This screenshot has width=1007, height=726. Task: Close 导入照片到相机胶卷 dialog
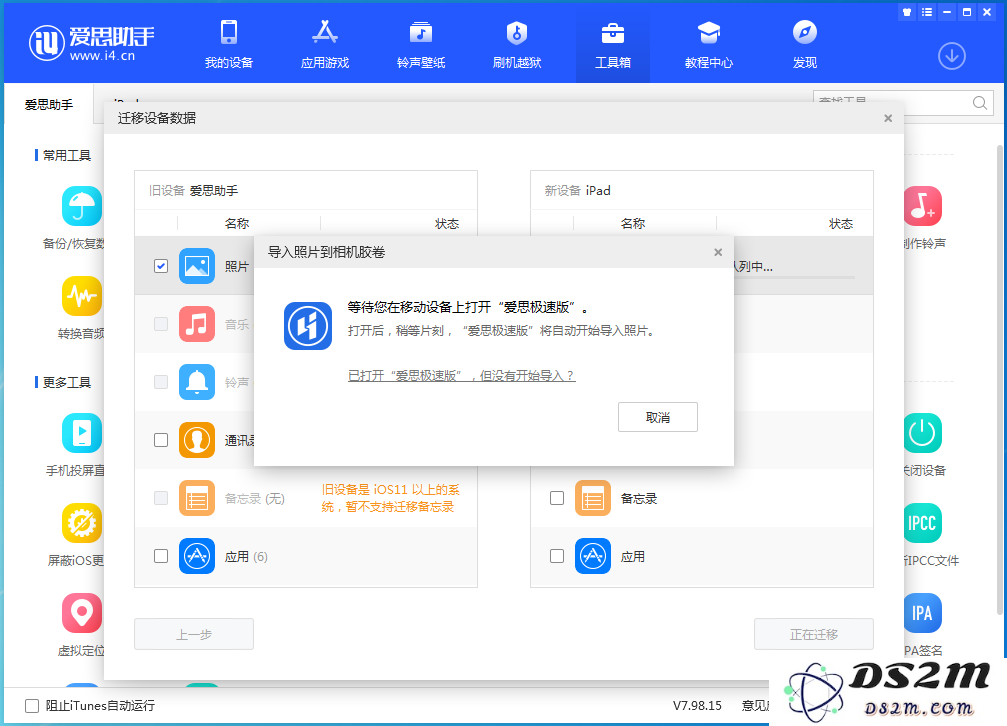point(718,252)
